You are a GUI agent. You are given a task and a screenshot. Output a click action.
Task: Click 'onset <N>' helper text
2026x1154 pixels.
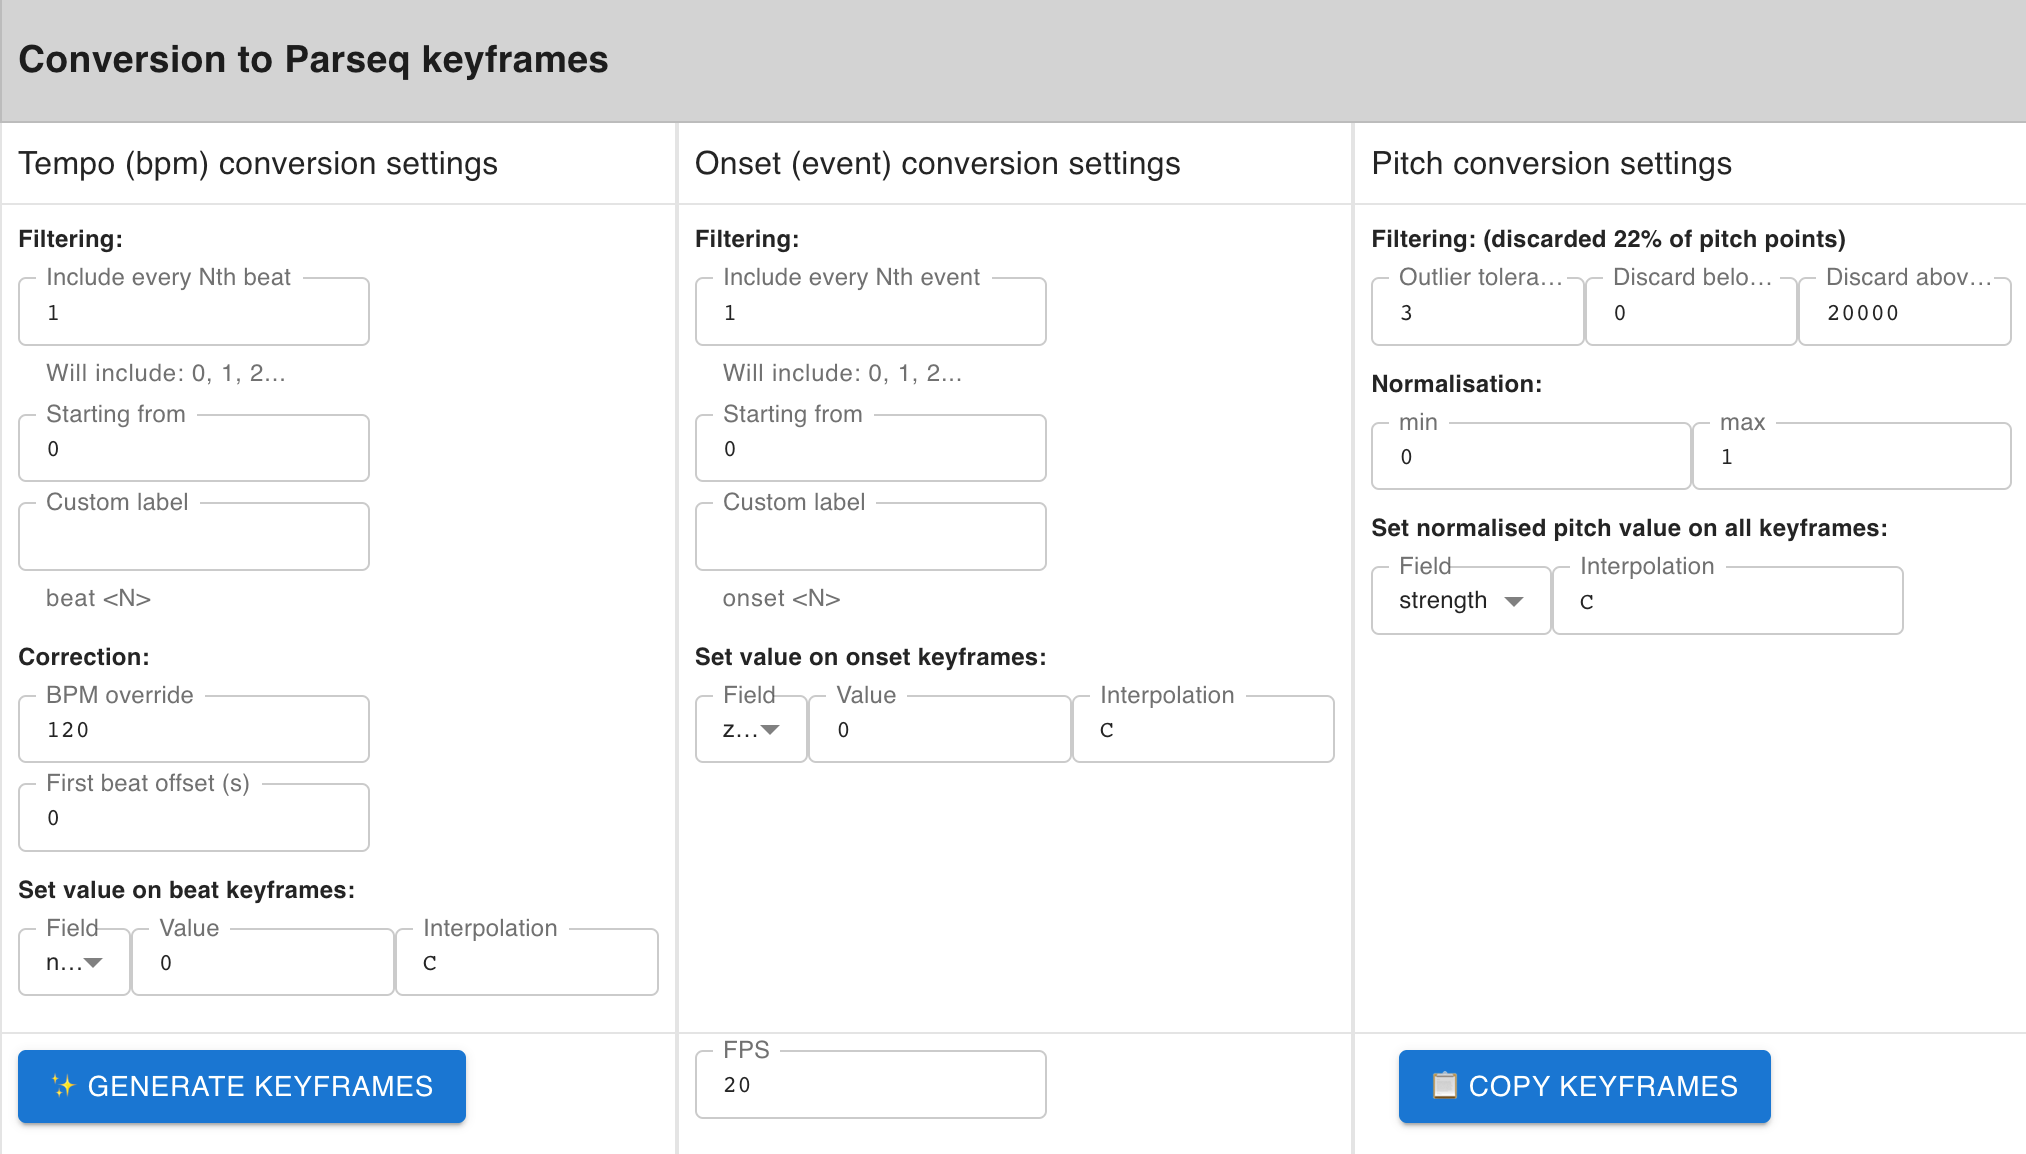click(781, 598)
